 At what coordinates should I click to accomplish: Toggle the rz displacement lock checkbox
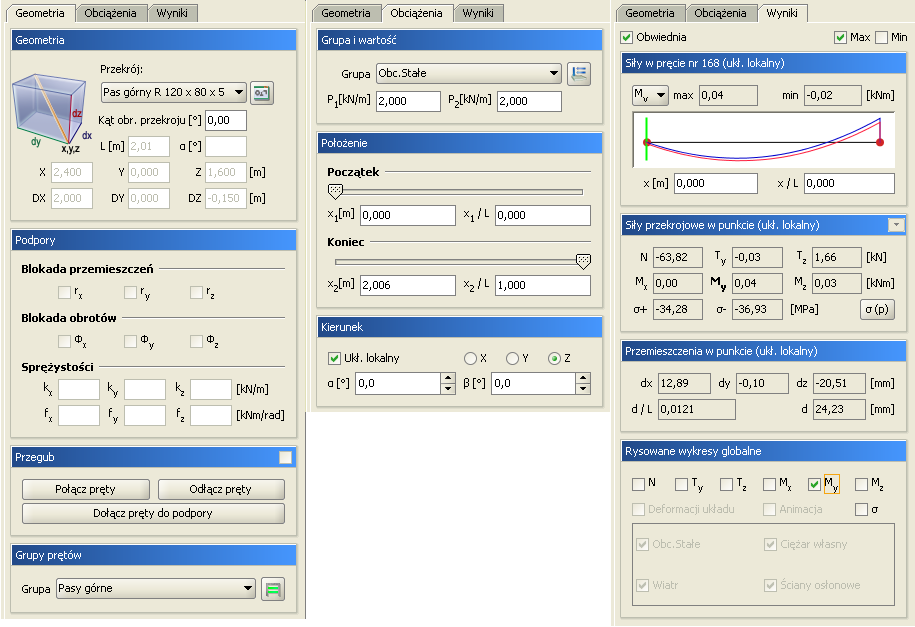click(x=196, y=292)
